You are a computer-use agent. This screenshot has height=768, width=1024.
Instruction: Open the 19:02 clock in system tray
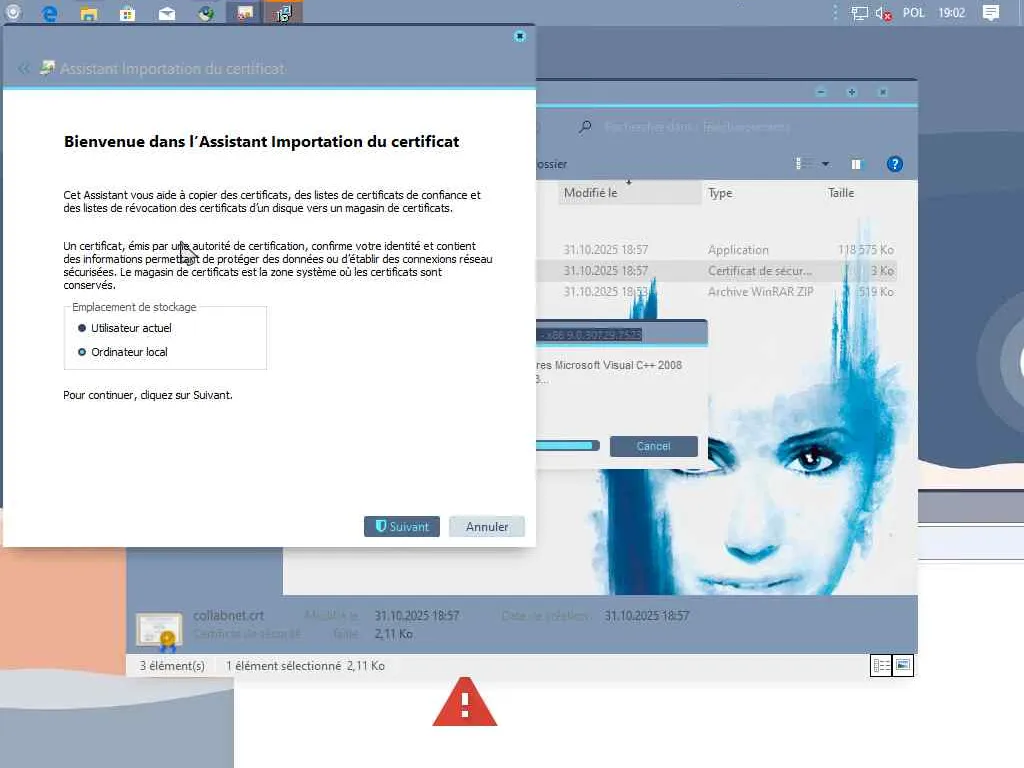coord(952,13)
